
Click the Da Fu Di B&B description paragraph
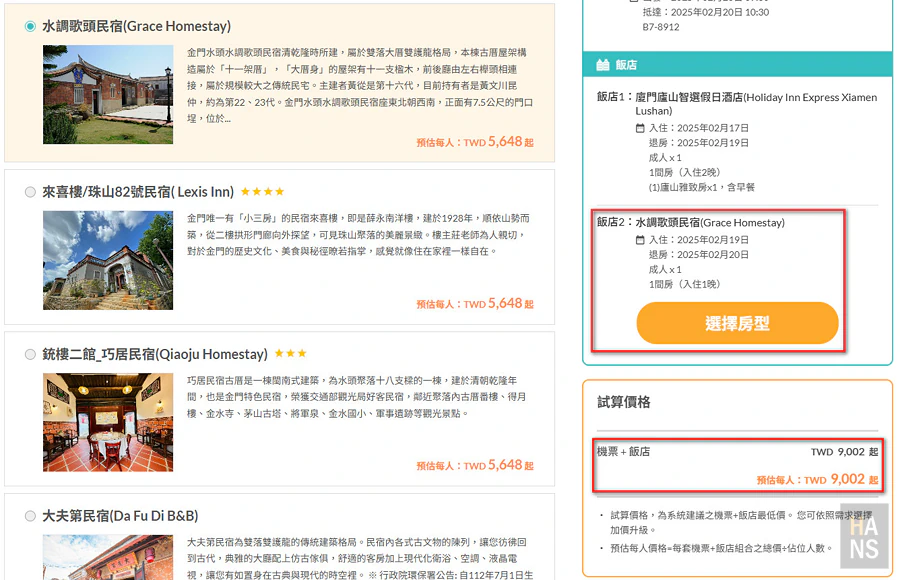tap(360, 558)
